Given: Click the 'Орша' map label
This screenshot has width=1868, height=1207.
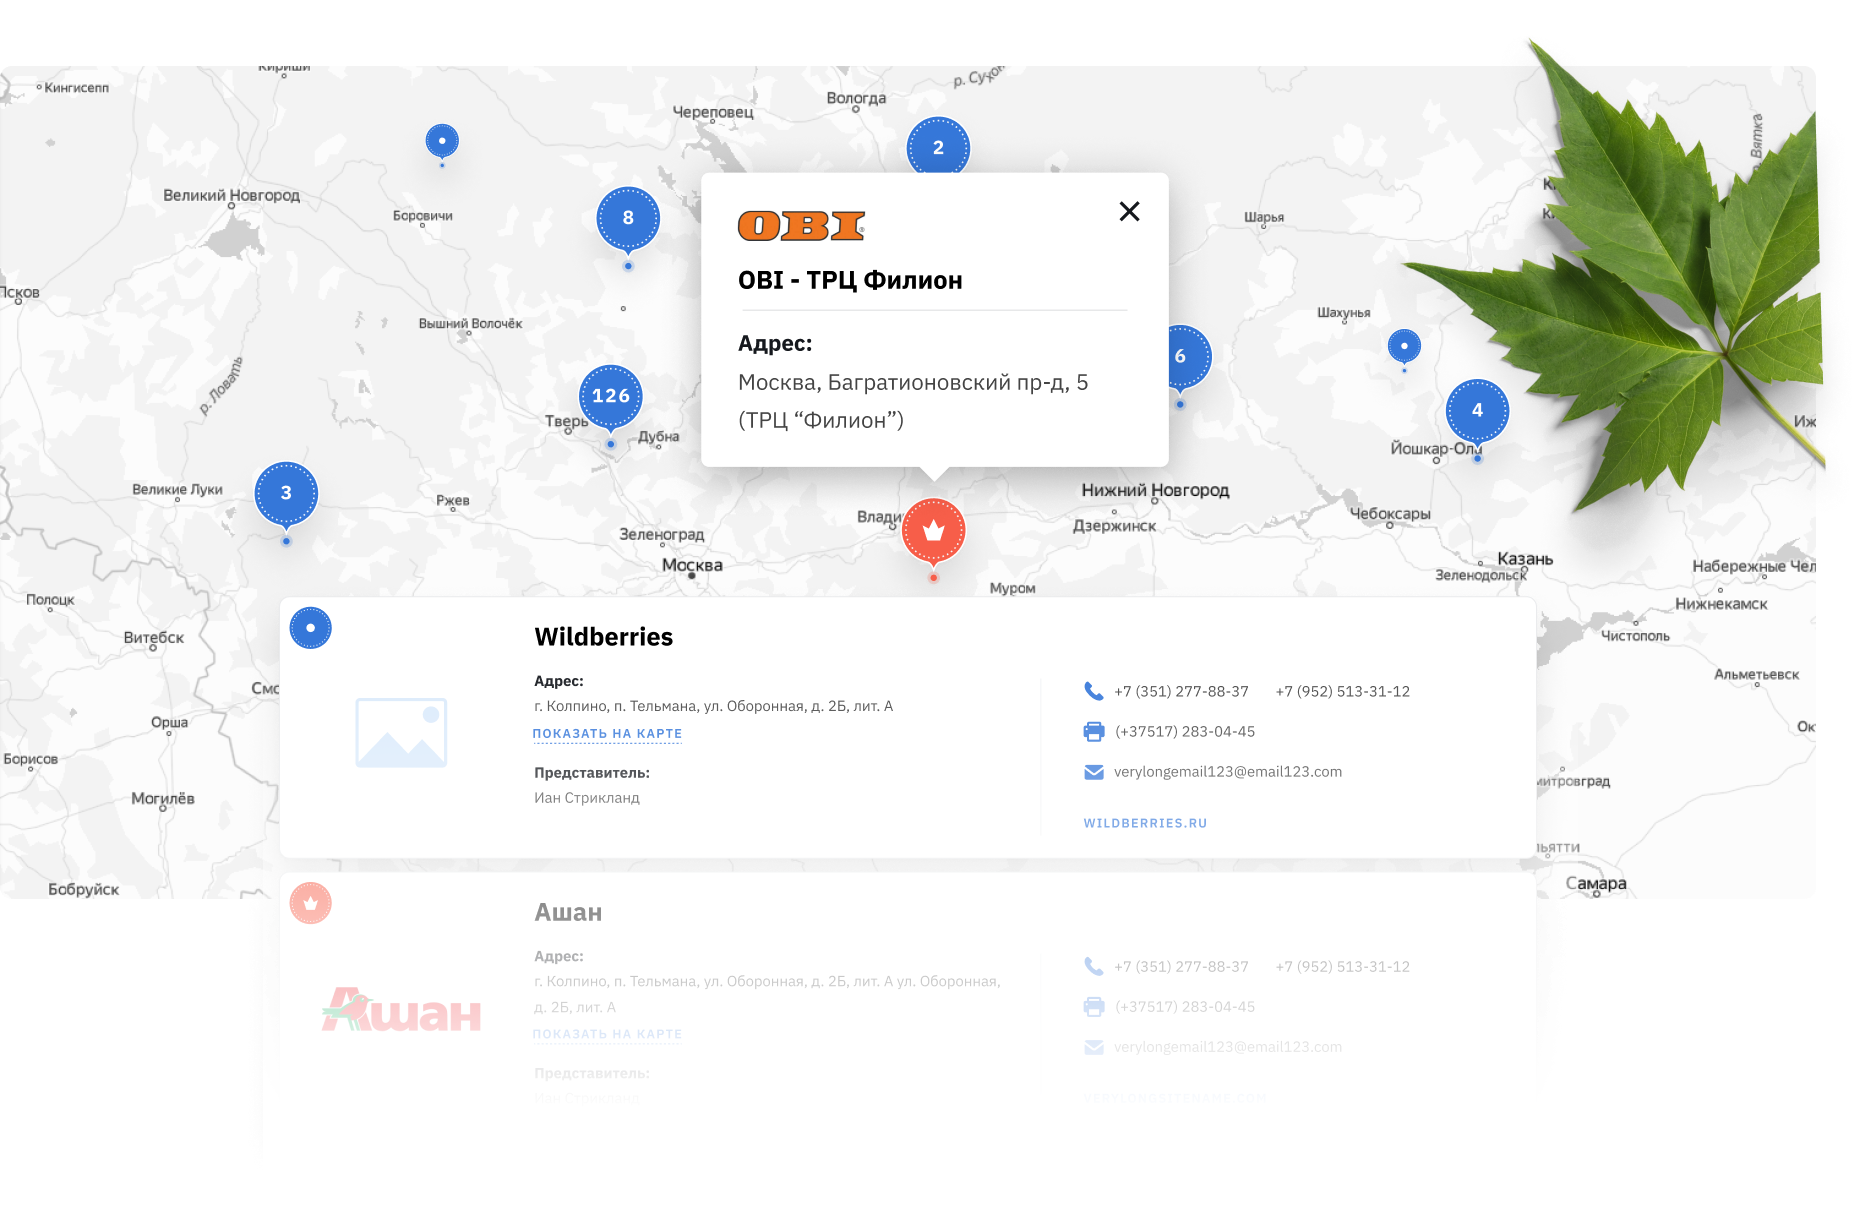Looking at the screenshot, I should coord(169,722).
